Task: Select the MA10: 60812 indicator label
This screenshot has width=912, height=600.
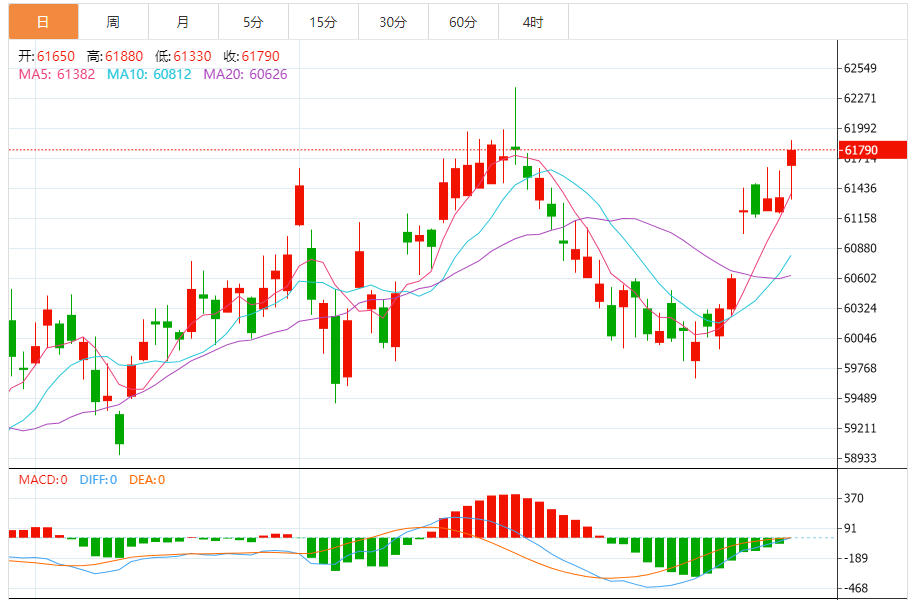Action: click(x=148, y=74)
